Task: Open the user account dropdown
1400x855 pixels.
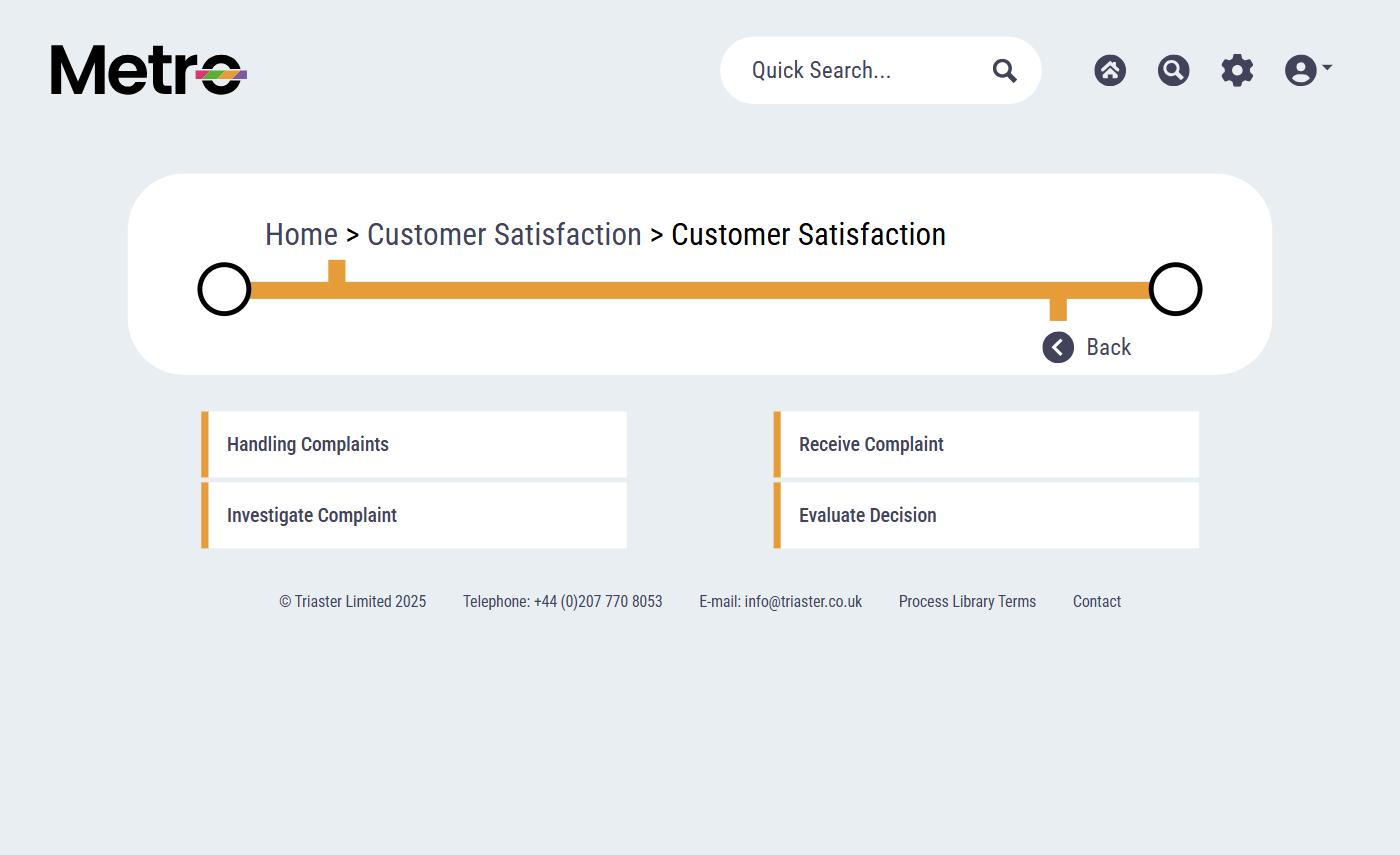Action: click(x=1308, y=70)
